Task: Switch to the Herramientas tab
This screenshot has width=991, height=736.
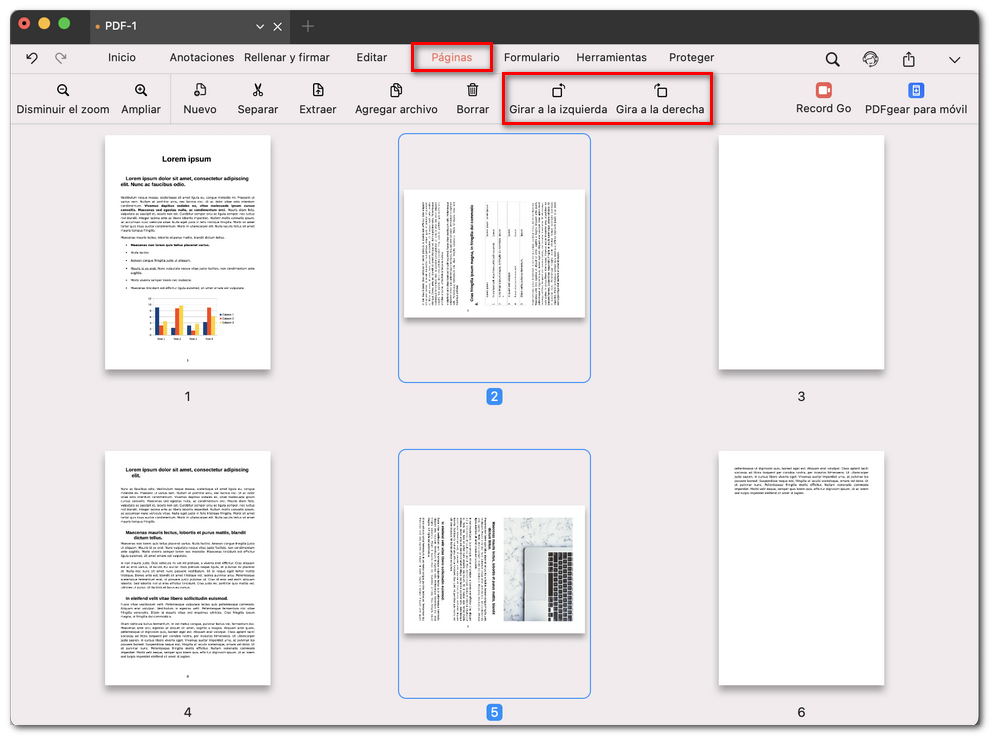Action: [x=613, y=58]
